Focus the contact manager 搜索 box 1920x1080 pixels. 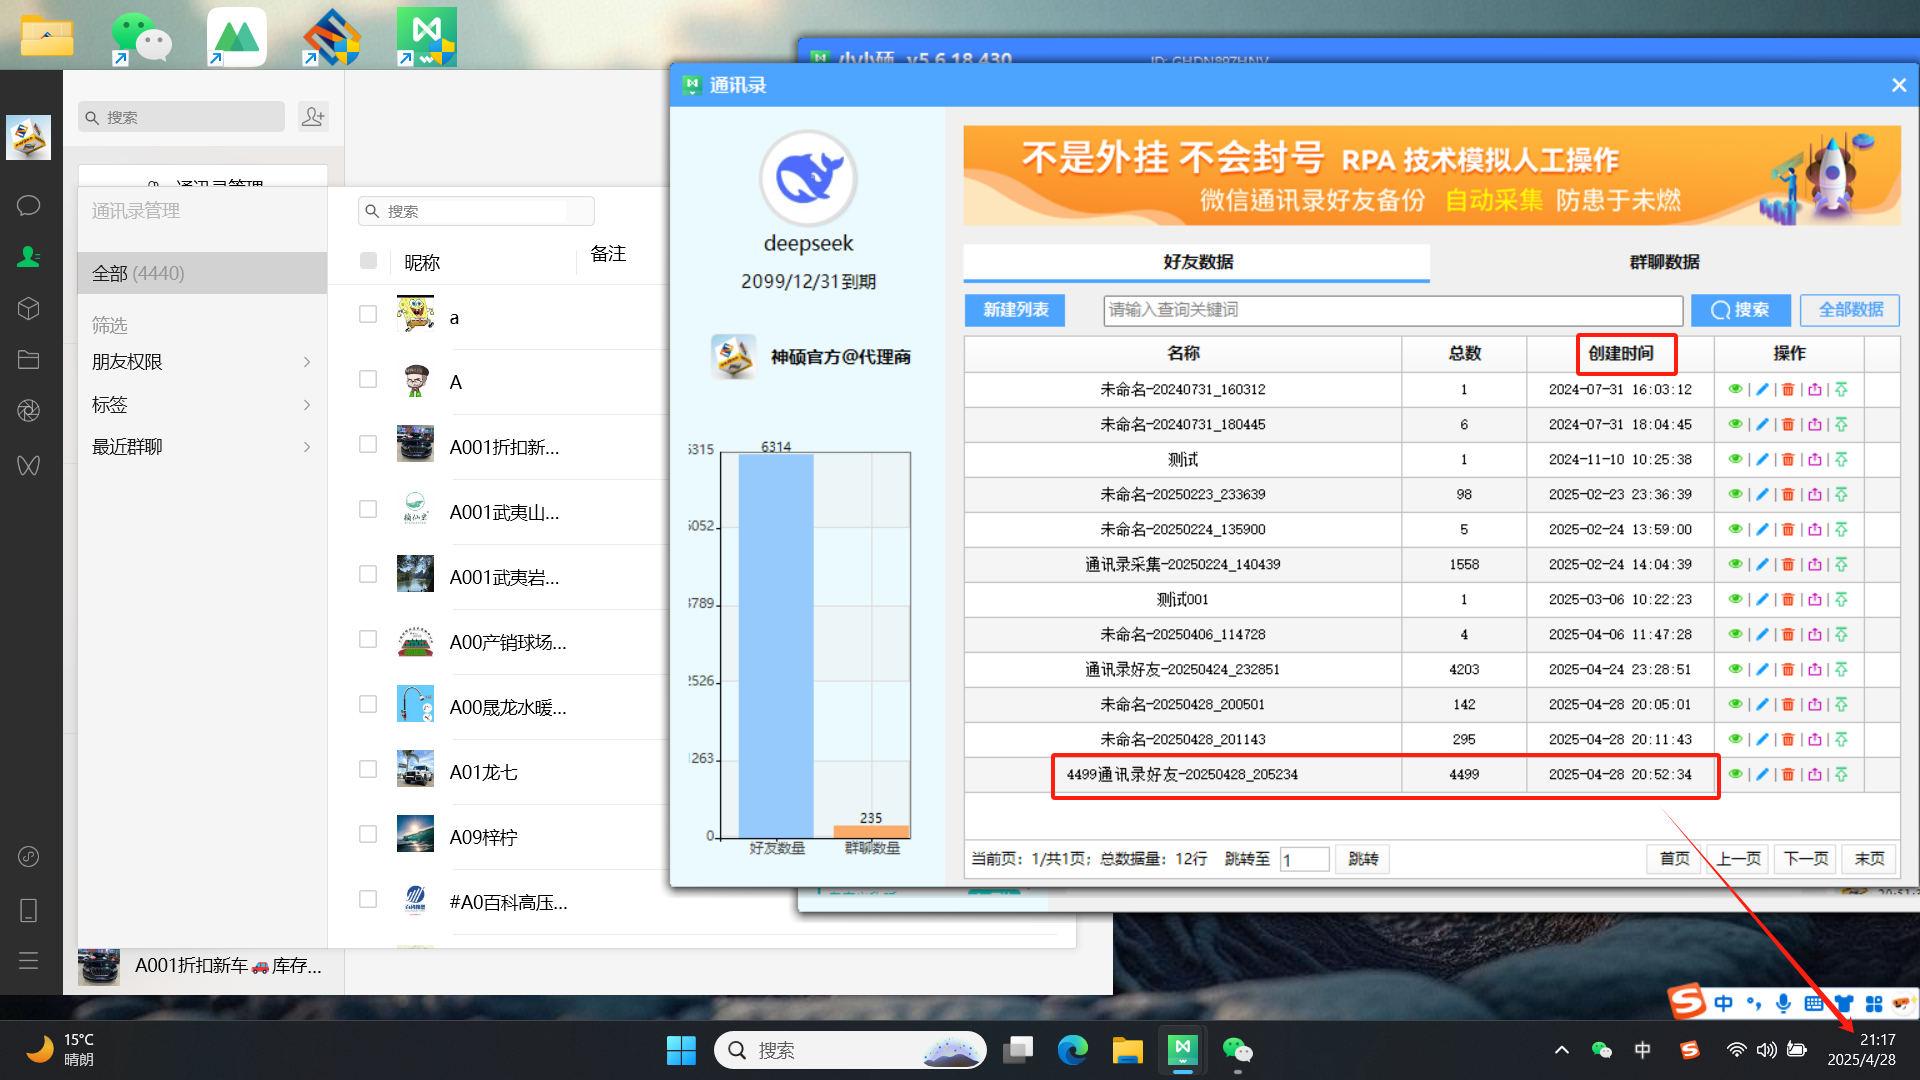[476, 211]
